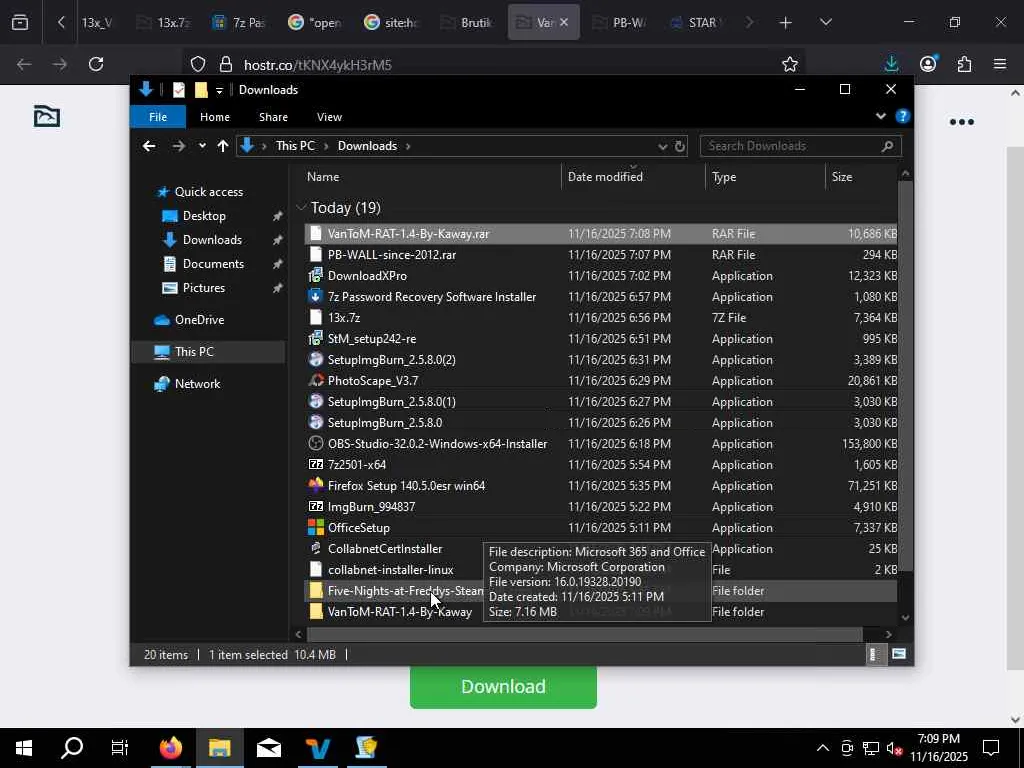This screenshot has height=768, width=1024.
Task: Select PhotoScape_V3.7 application icon
Action: (315, 380)
